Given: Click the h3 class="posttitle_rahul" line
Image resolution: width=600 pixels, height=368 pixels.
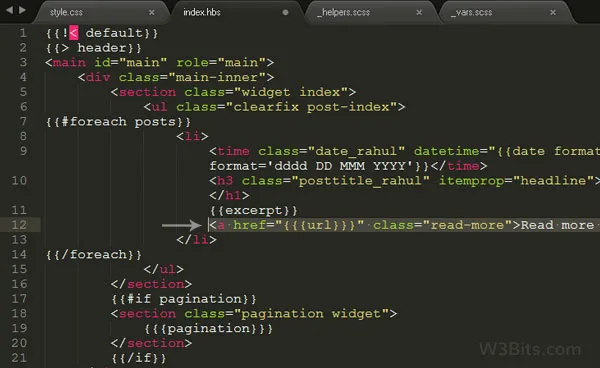Looking at the screenshot, I should [x=404, y=181].
